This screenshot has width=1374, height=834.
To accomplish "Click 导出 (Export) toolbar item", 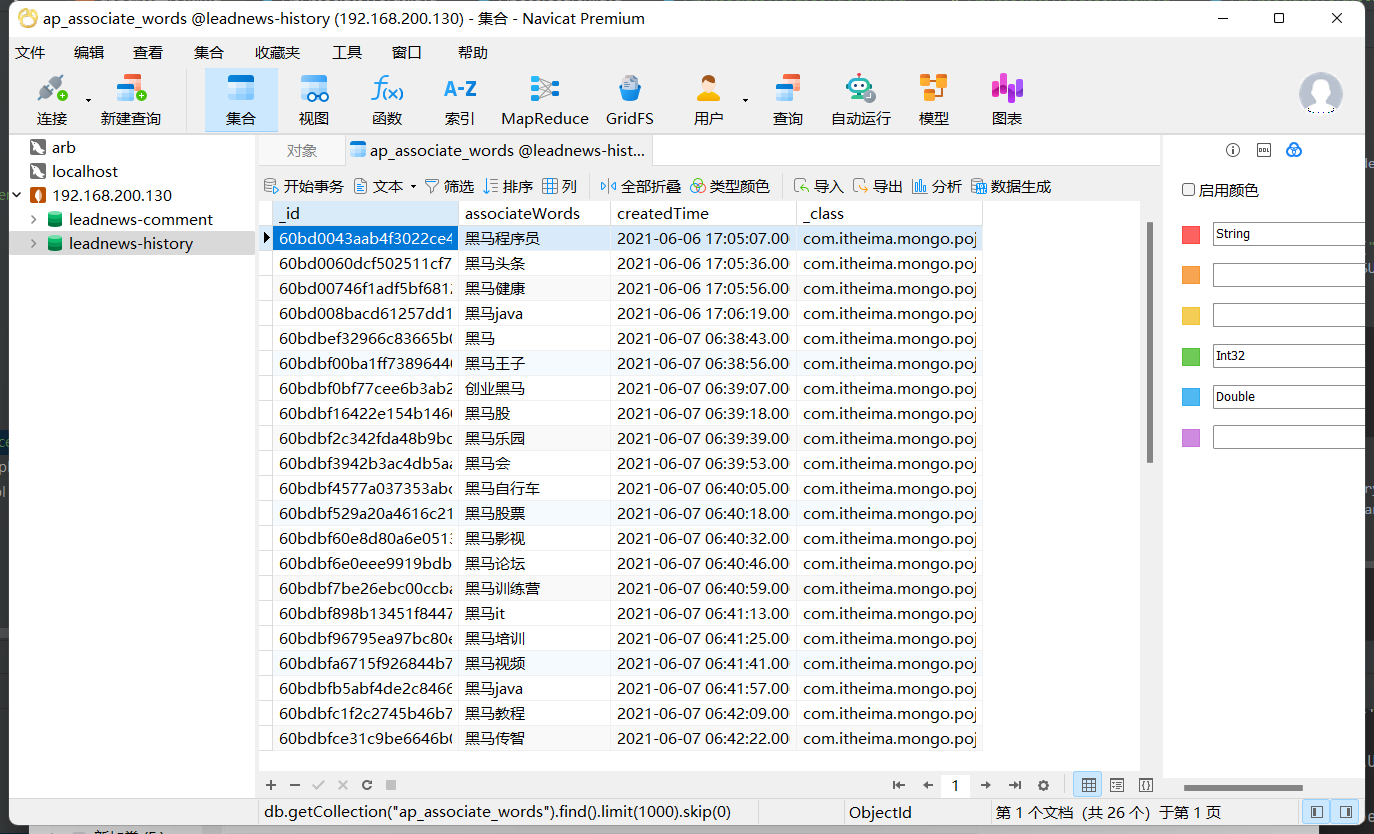I will point(877,186).
